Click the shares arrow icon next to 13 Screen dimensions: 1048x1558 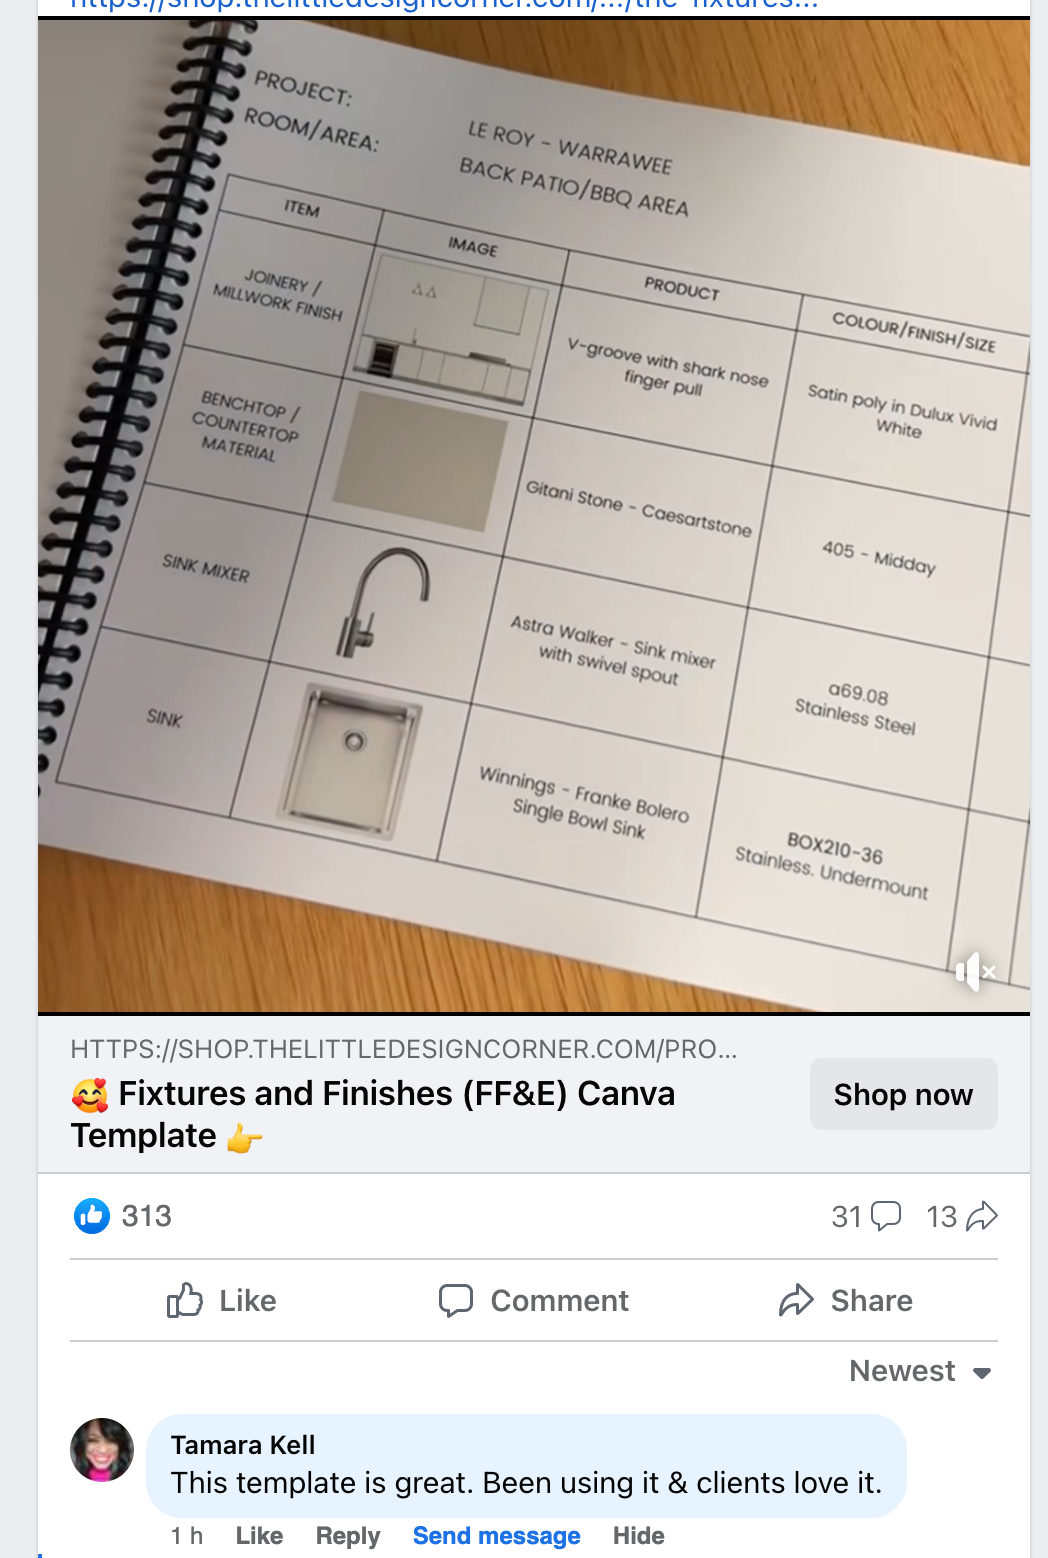[982, 1216]
